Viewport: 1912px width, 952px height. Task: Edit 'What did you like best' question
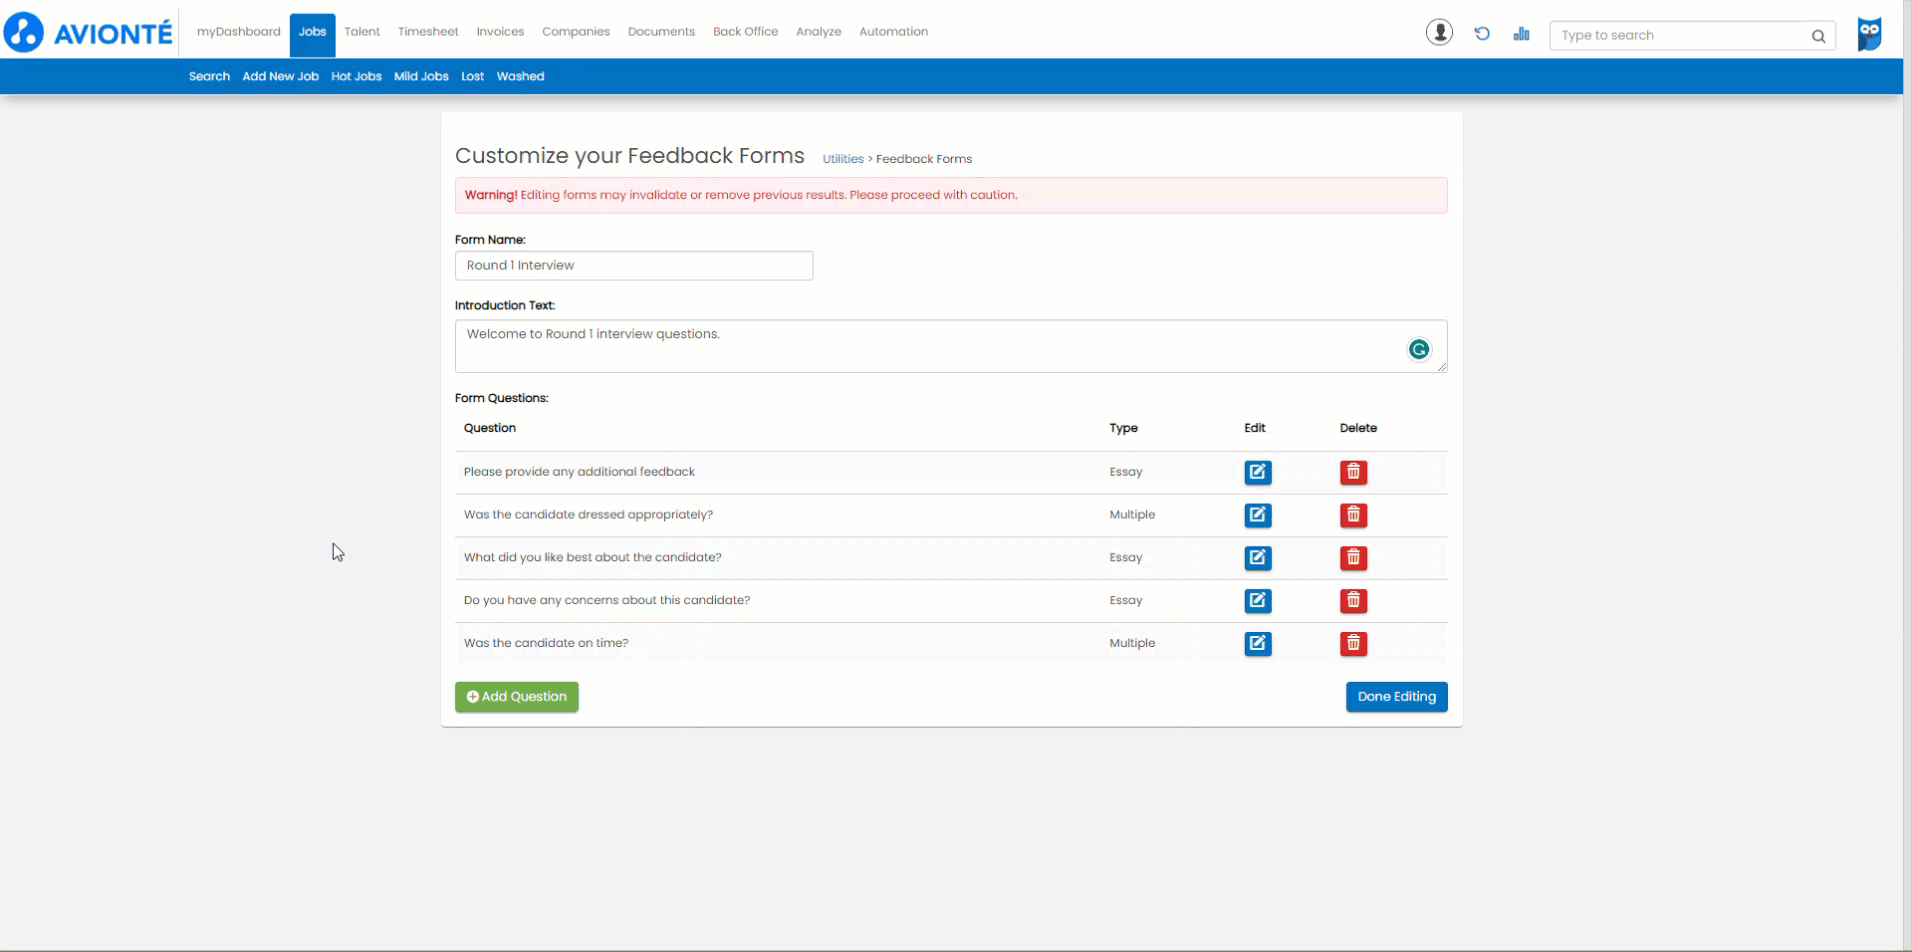coord(1257,558)
